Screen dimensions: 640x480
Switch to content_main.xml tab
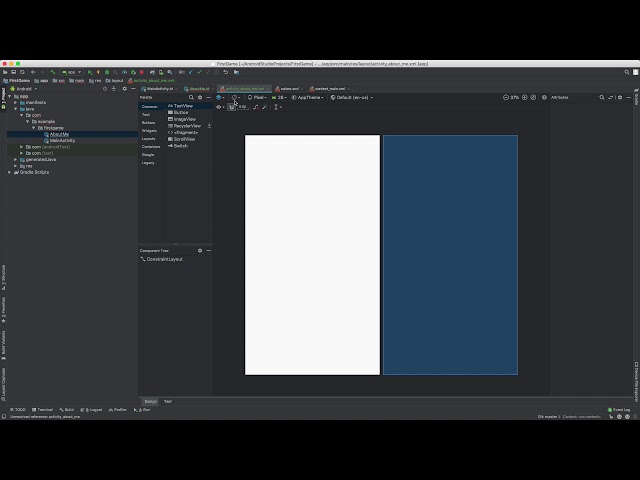[x=327, y=89]
